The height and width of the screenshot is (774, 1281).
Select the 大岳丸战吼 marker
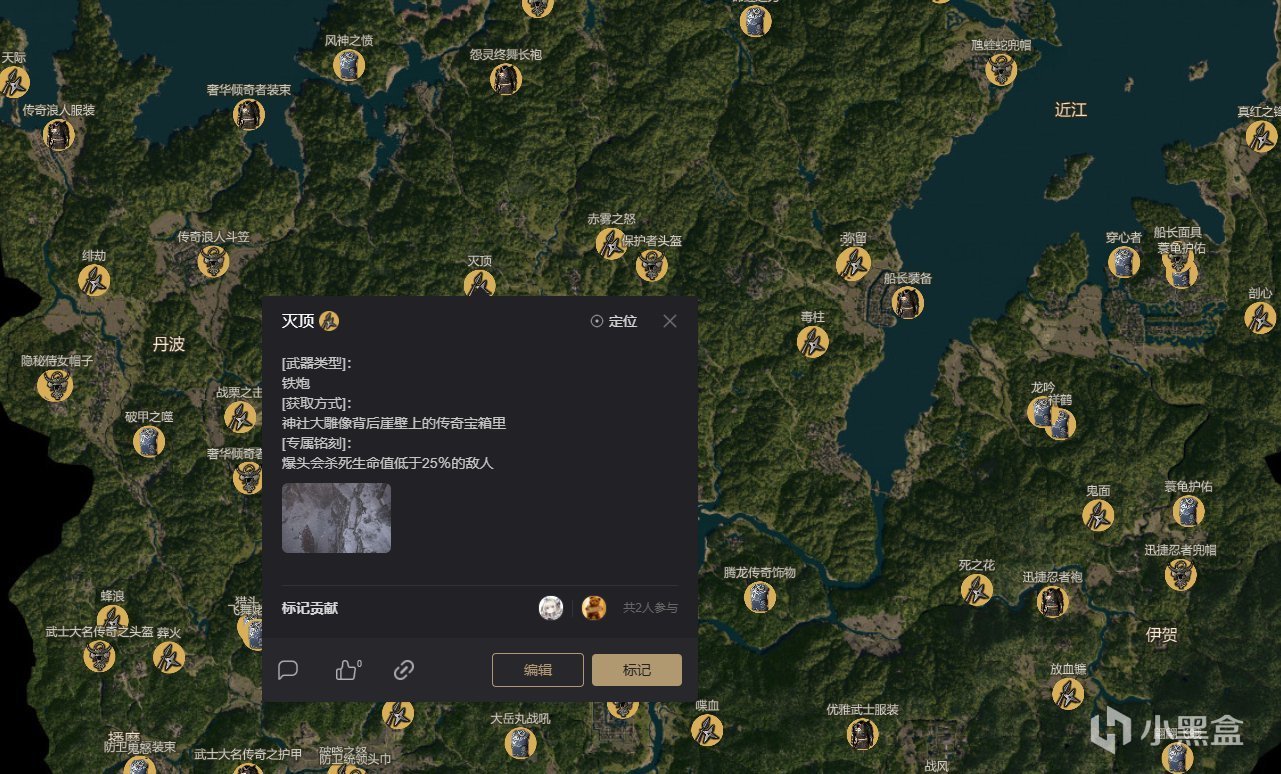(520, 742)
